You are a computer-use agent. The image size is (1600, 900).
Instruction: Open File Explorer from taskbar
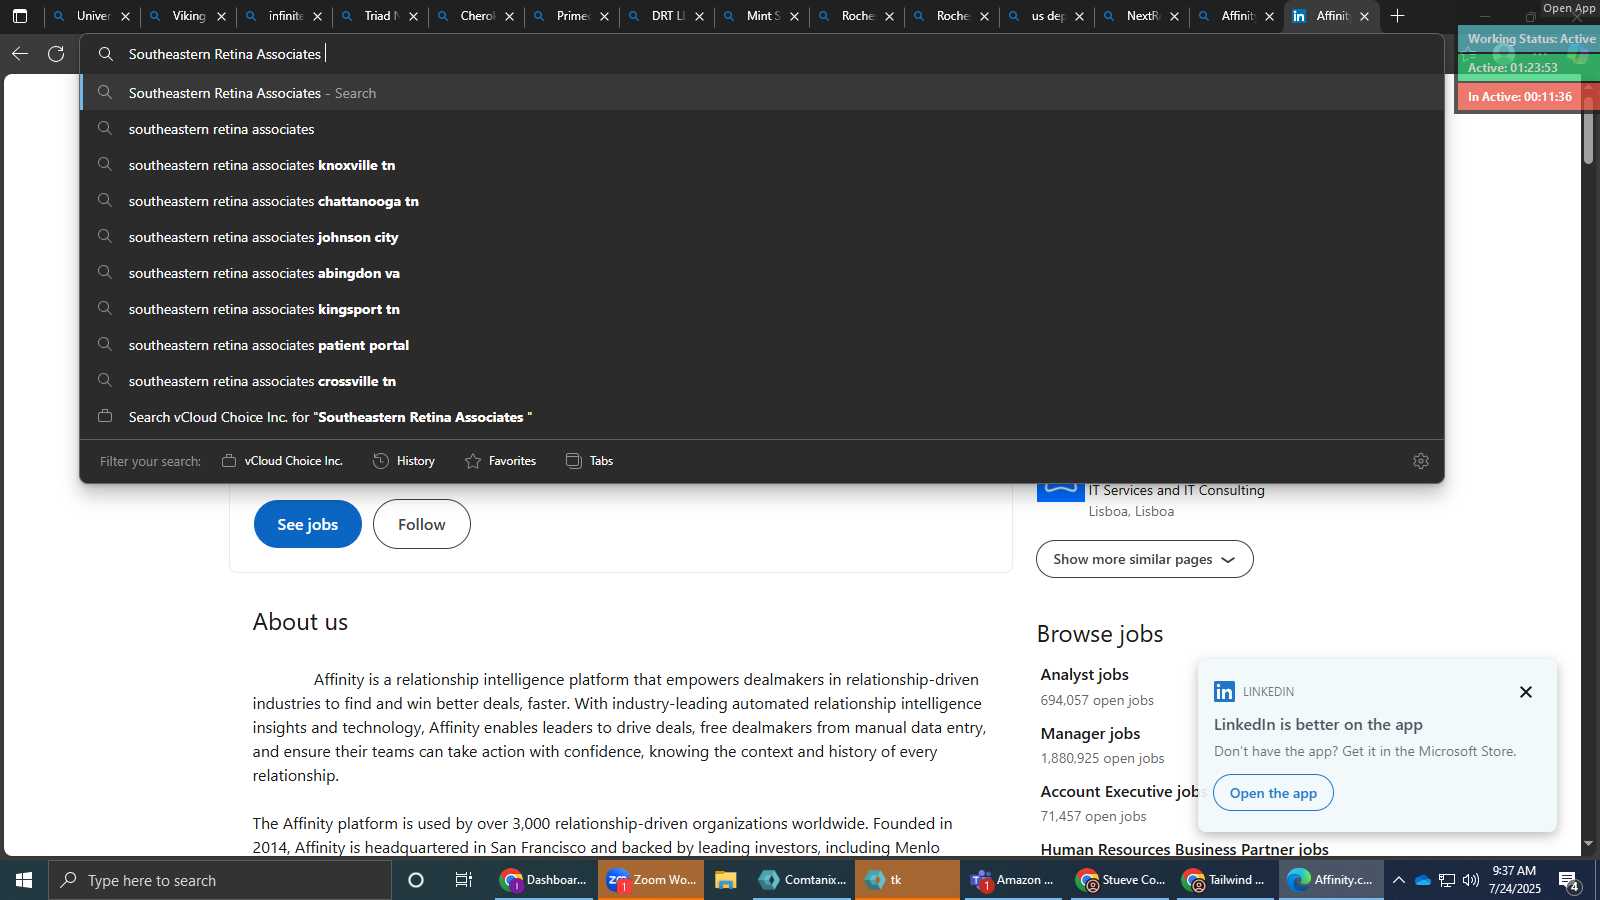(726, 880)
